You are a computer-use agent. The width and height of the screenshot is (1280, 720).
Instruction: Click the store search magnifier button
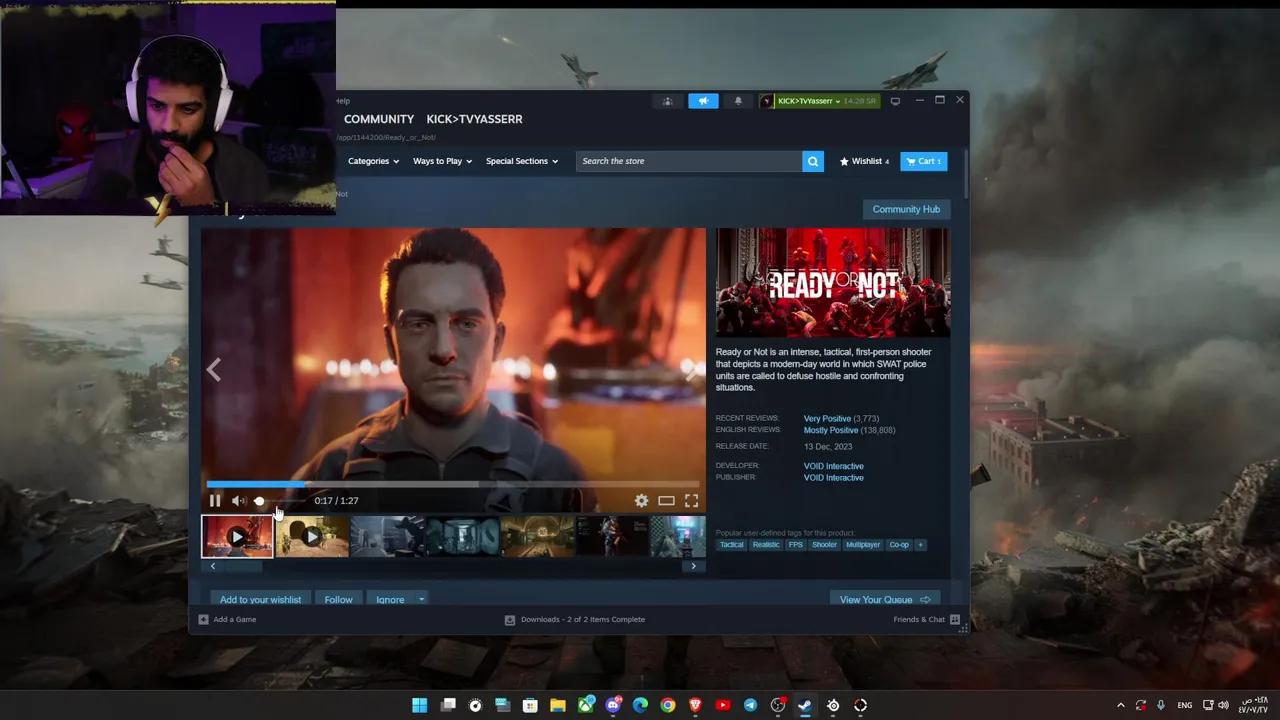(813, 161)
